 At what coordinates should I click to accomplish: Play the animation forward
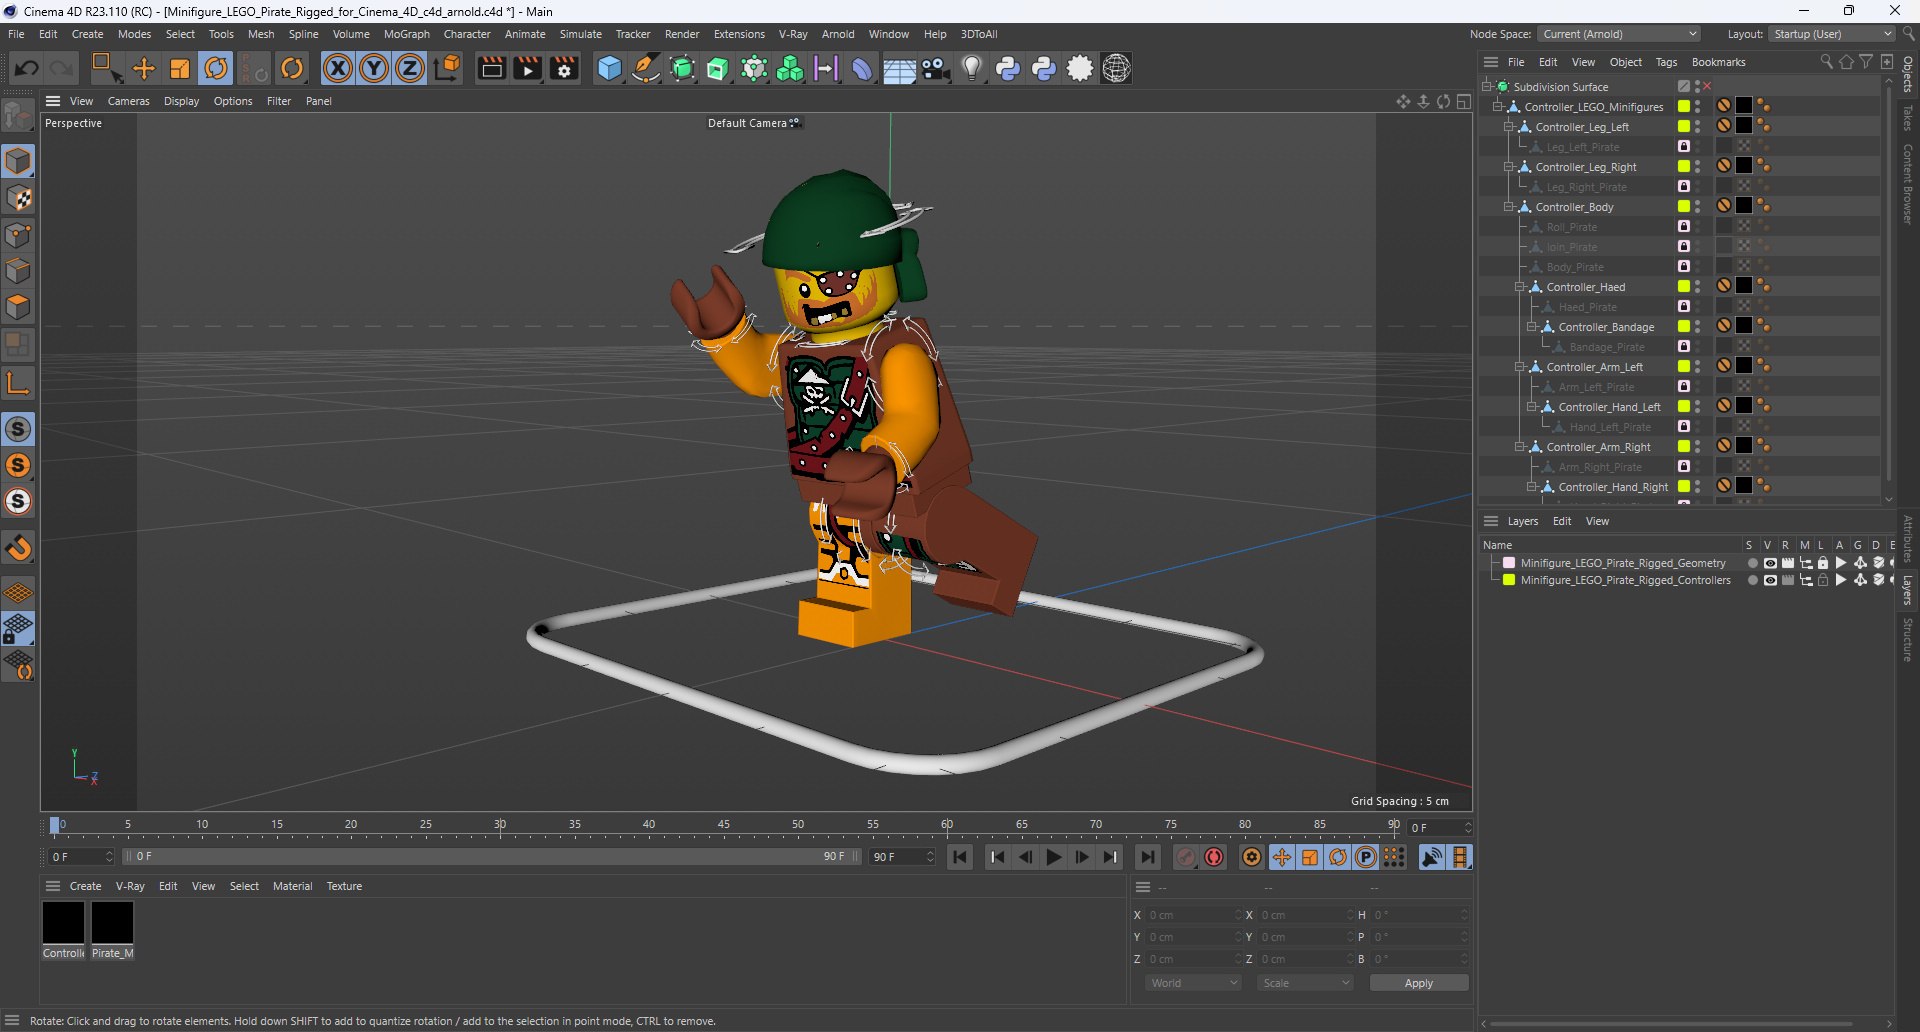(x=1053, y=857)
